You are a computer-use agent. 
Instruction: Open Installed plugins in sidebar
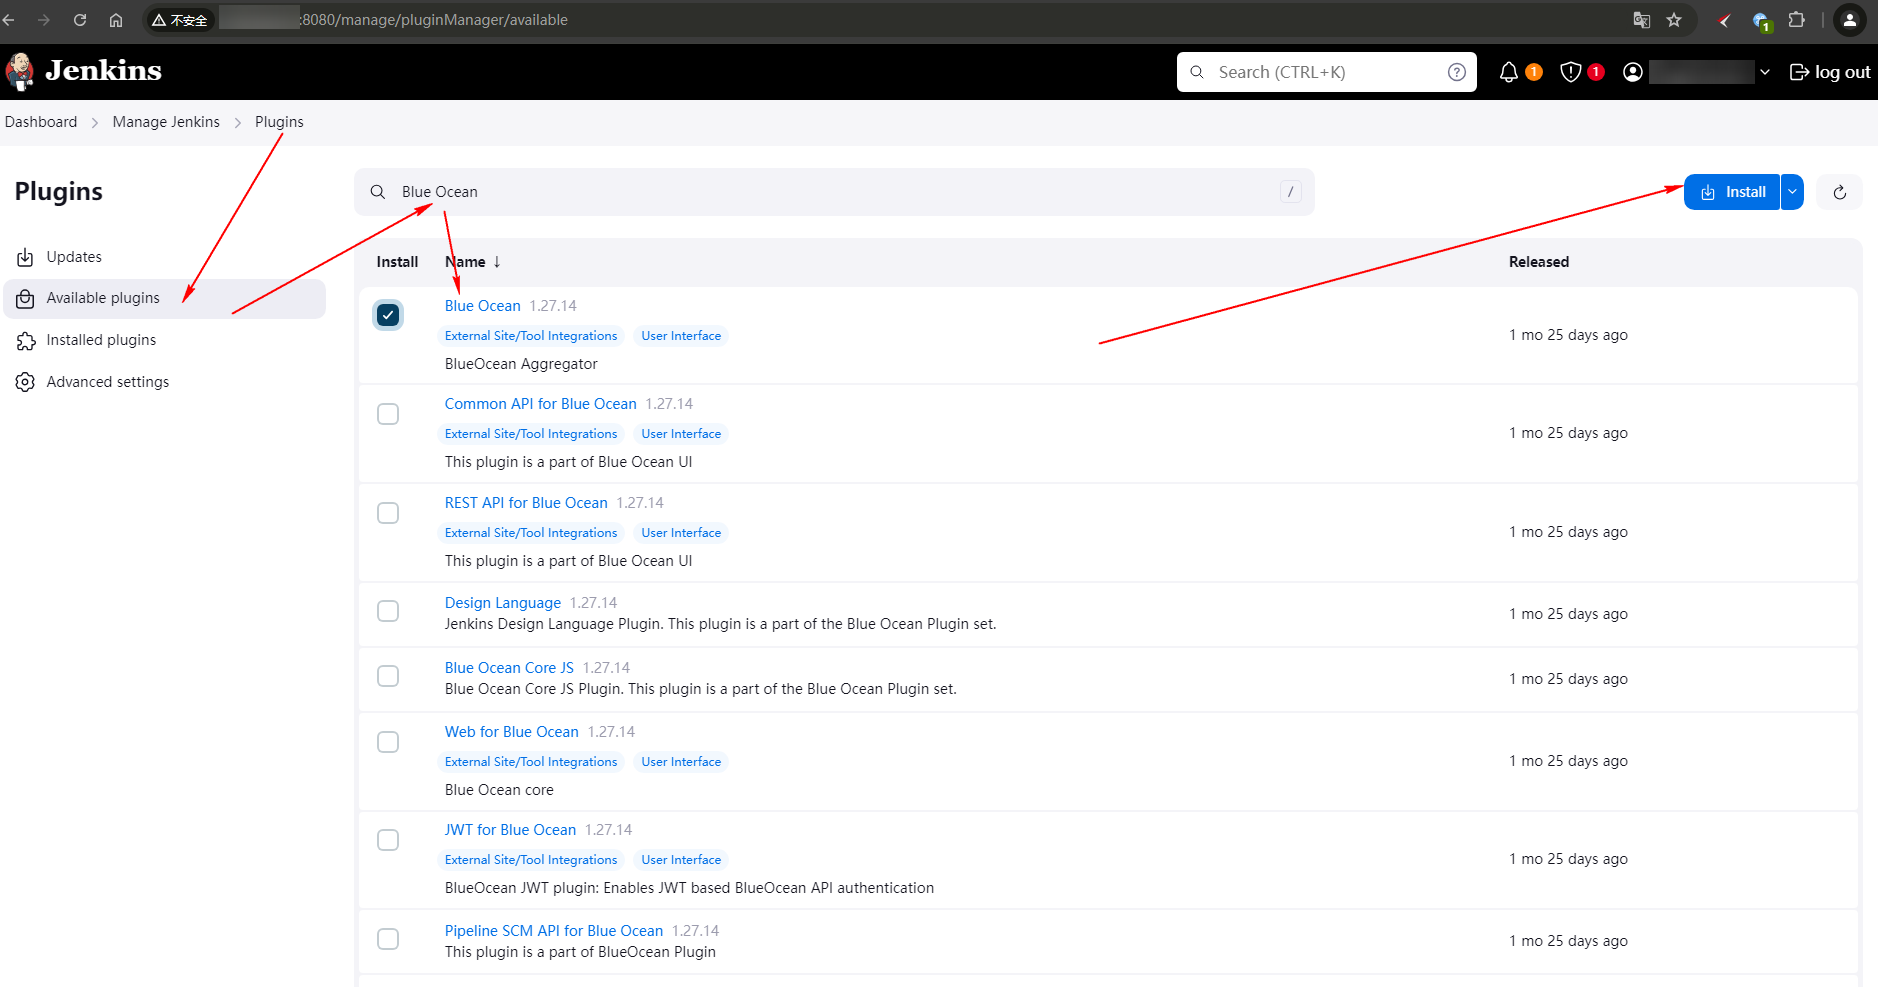pos(165,340)
